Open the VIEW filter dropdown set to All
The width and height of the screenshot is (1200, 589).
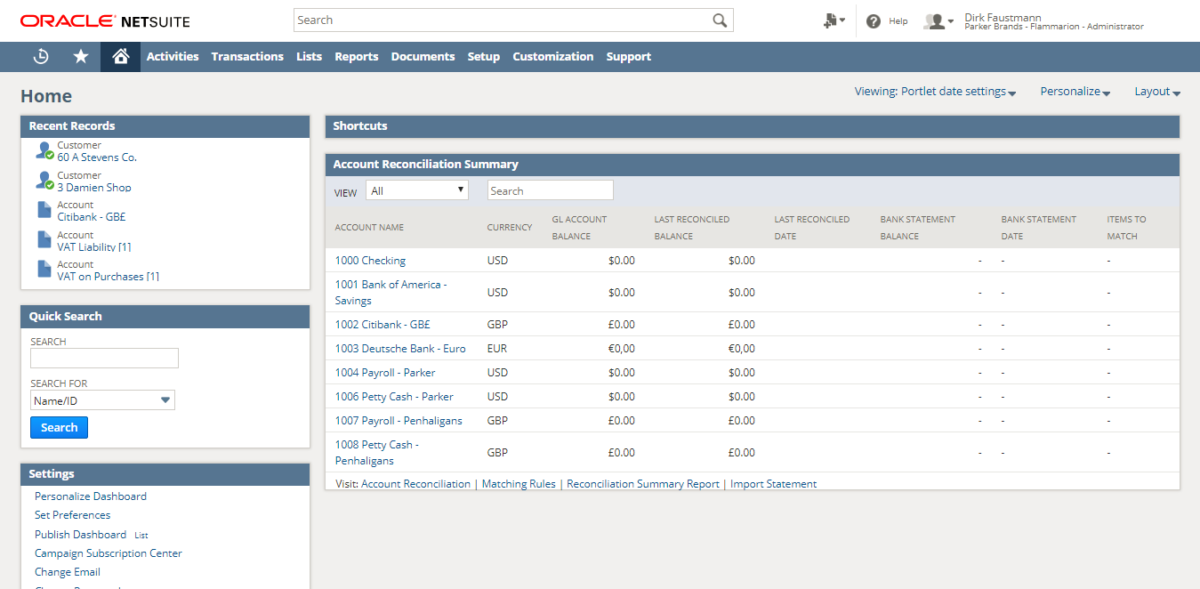point(417,190)
